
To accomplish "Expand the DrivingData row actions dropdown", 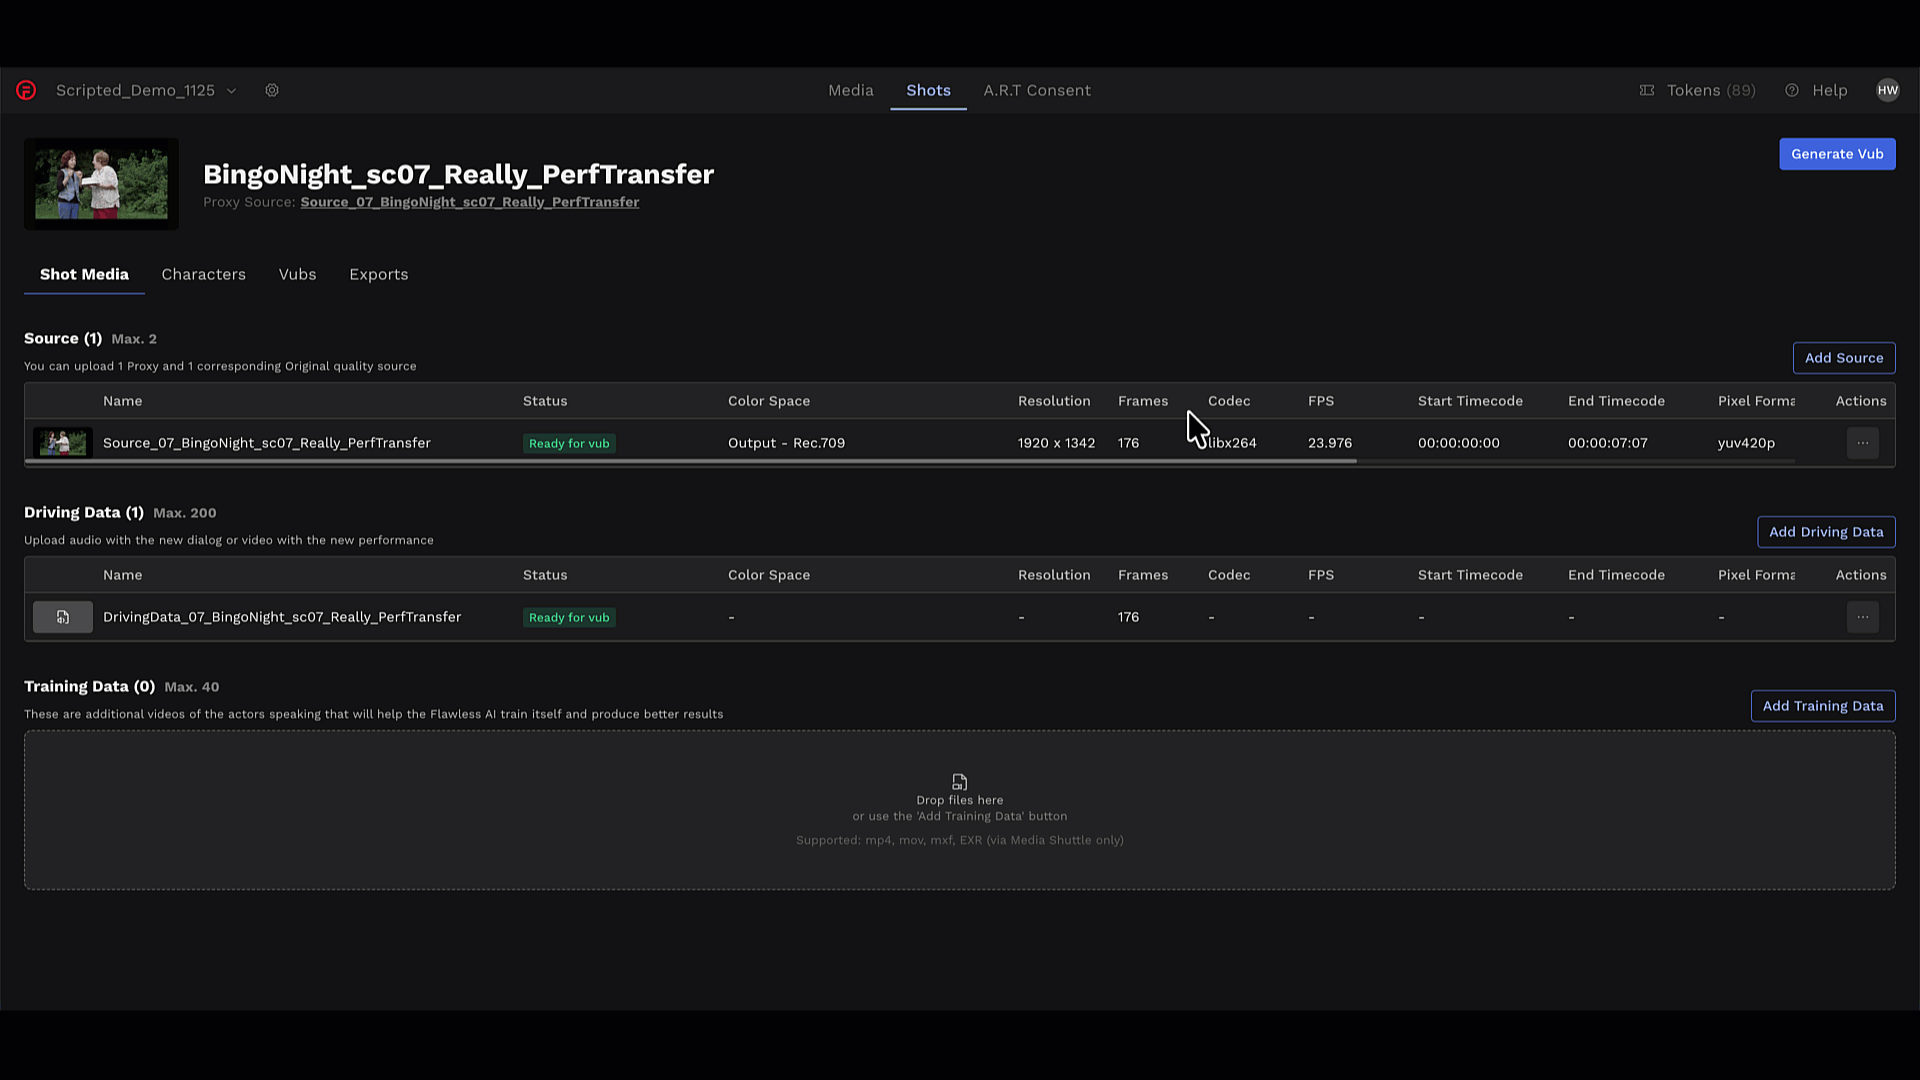I will [1862, 617].
